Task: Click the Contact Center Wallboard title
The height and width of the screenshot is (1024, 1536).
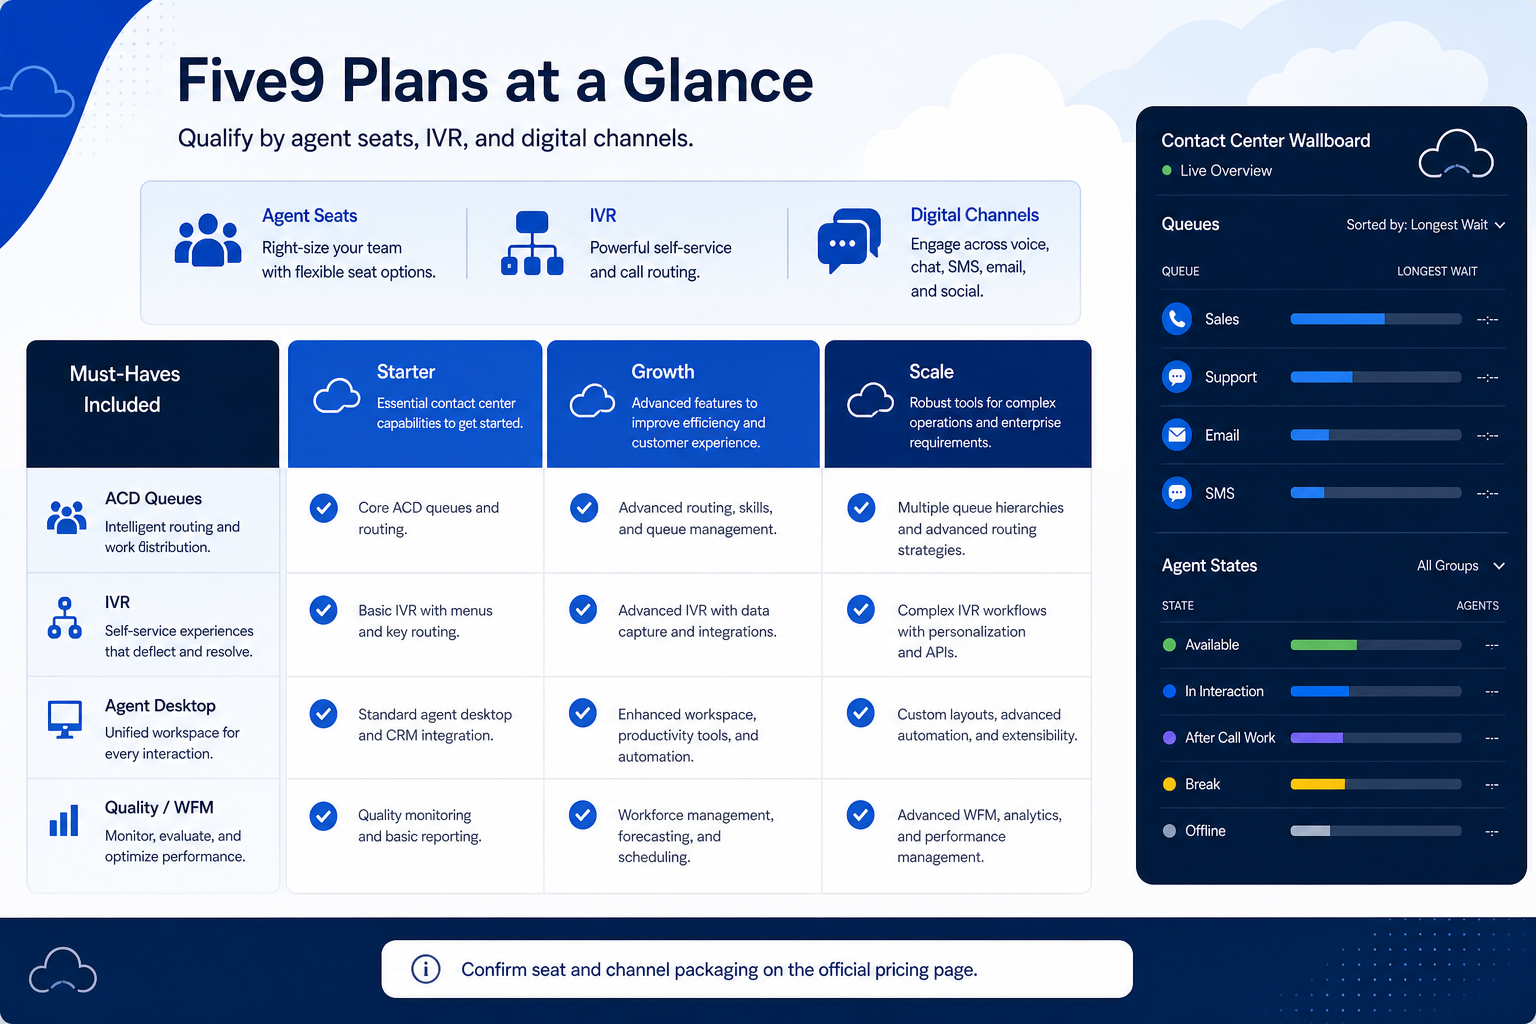Action: click(x=1266, y=141)
